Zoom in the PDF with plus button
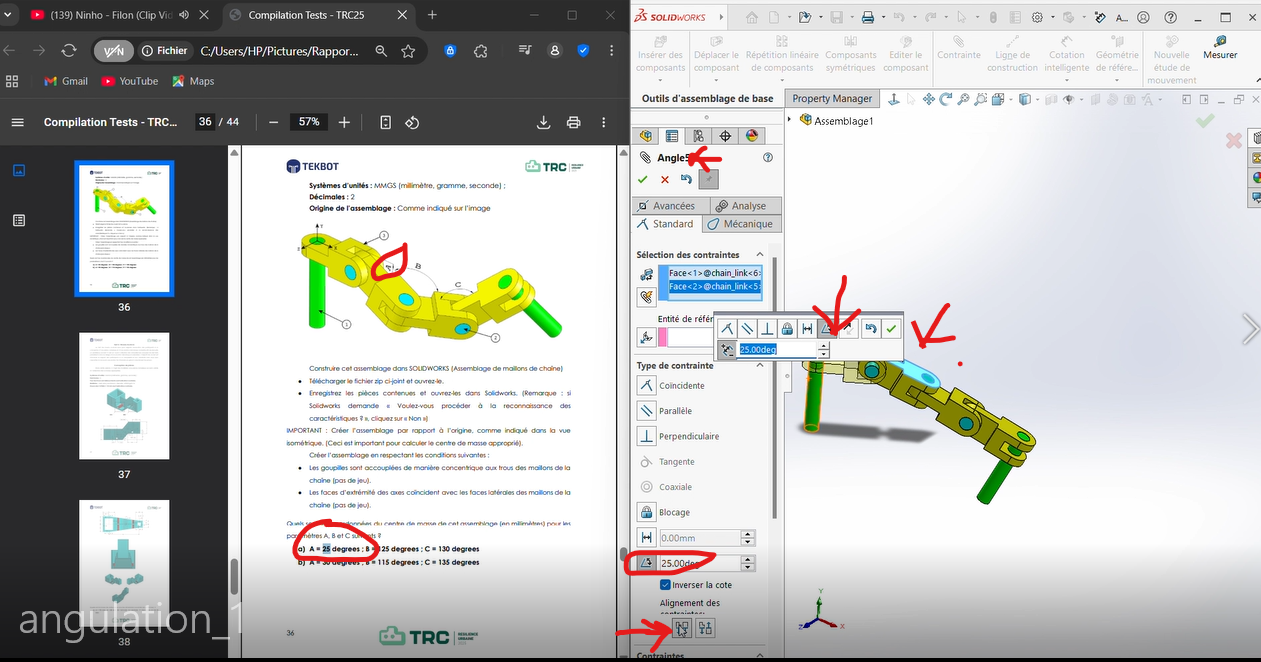Image resolution: width=1261 pixels, height=662 pixels. pos(344,122)
